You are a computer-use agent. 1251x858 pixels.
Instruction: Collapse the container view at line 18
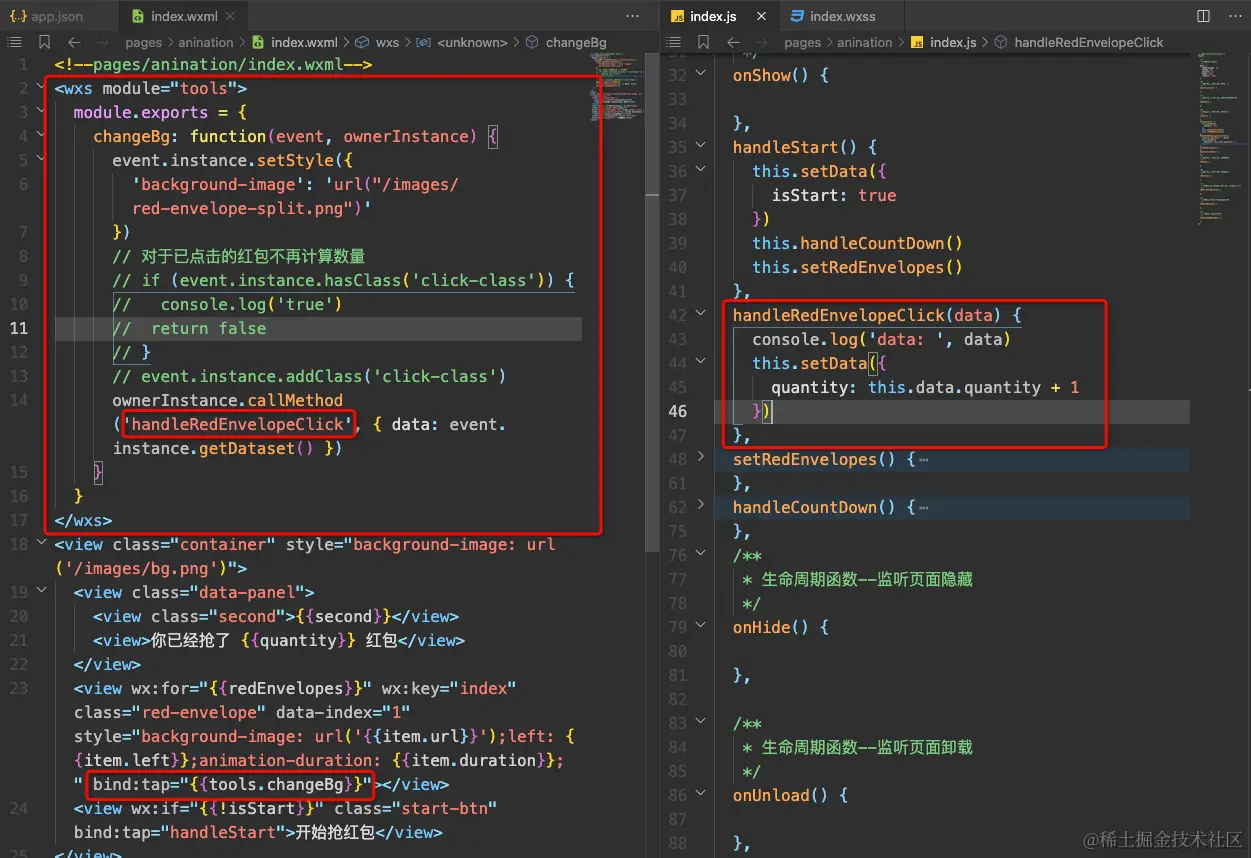[42, 544]
